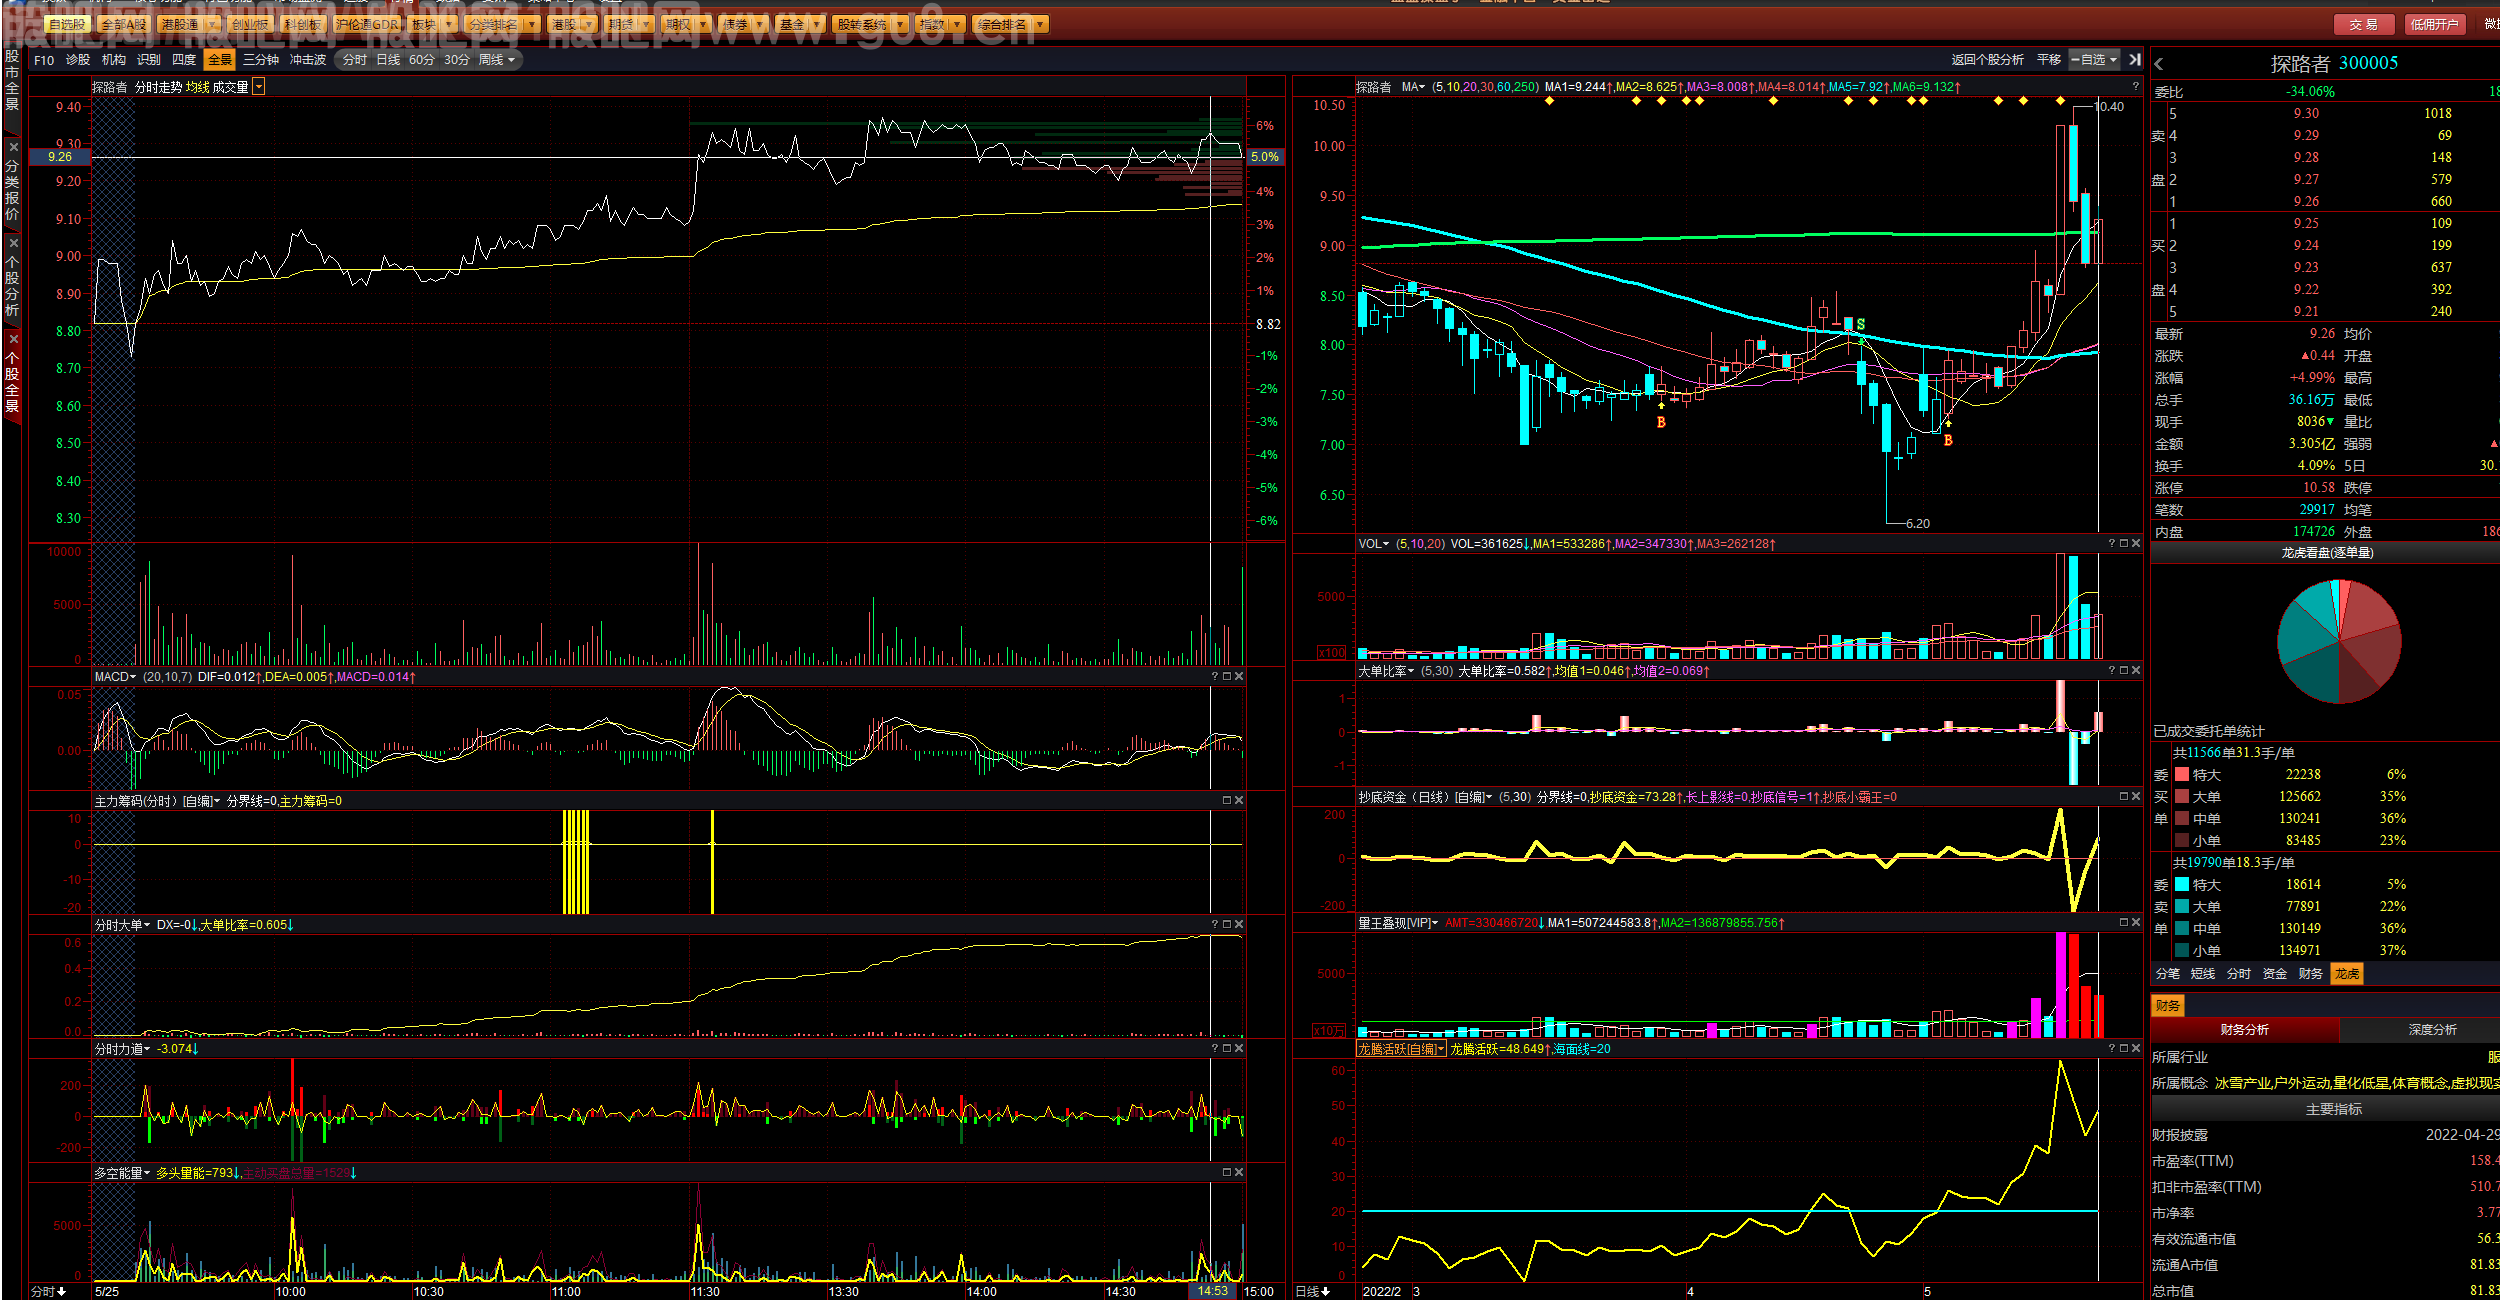This screenshot has height=1300, width=2500.
Task: Switch to the 分笔 tab
Action: [2168, 974]
